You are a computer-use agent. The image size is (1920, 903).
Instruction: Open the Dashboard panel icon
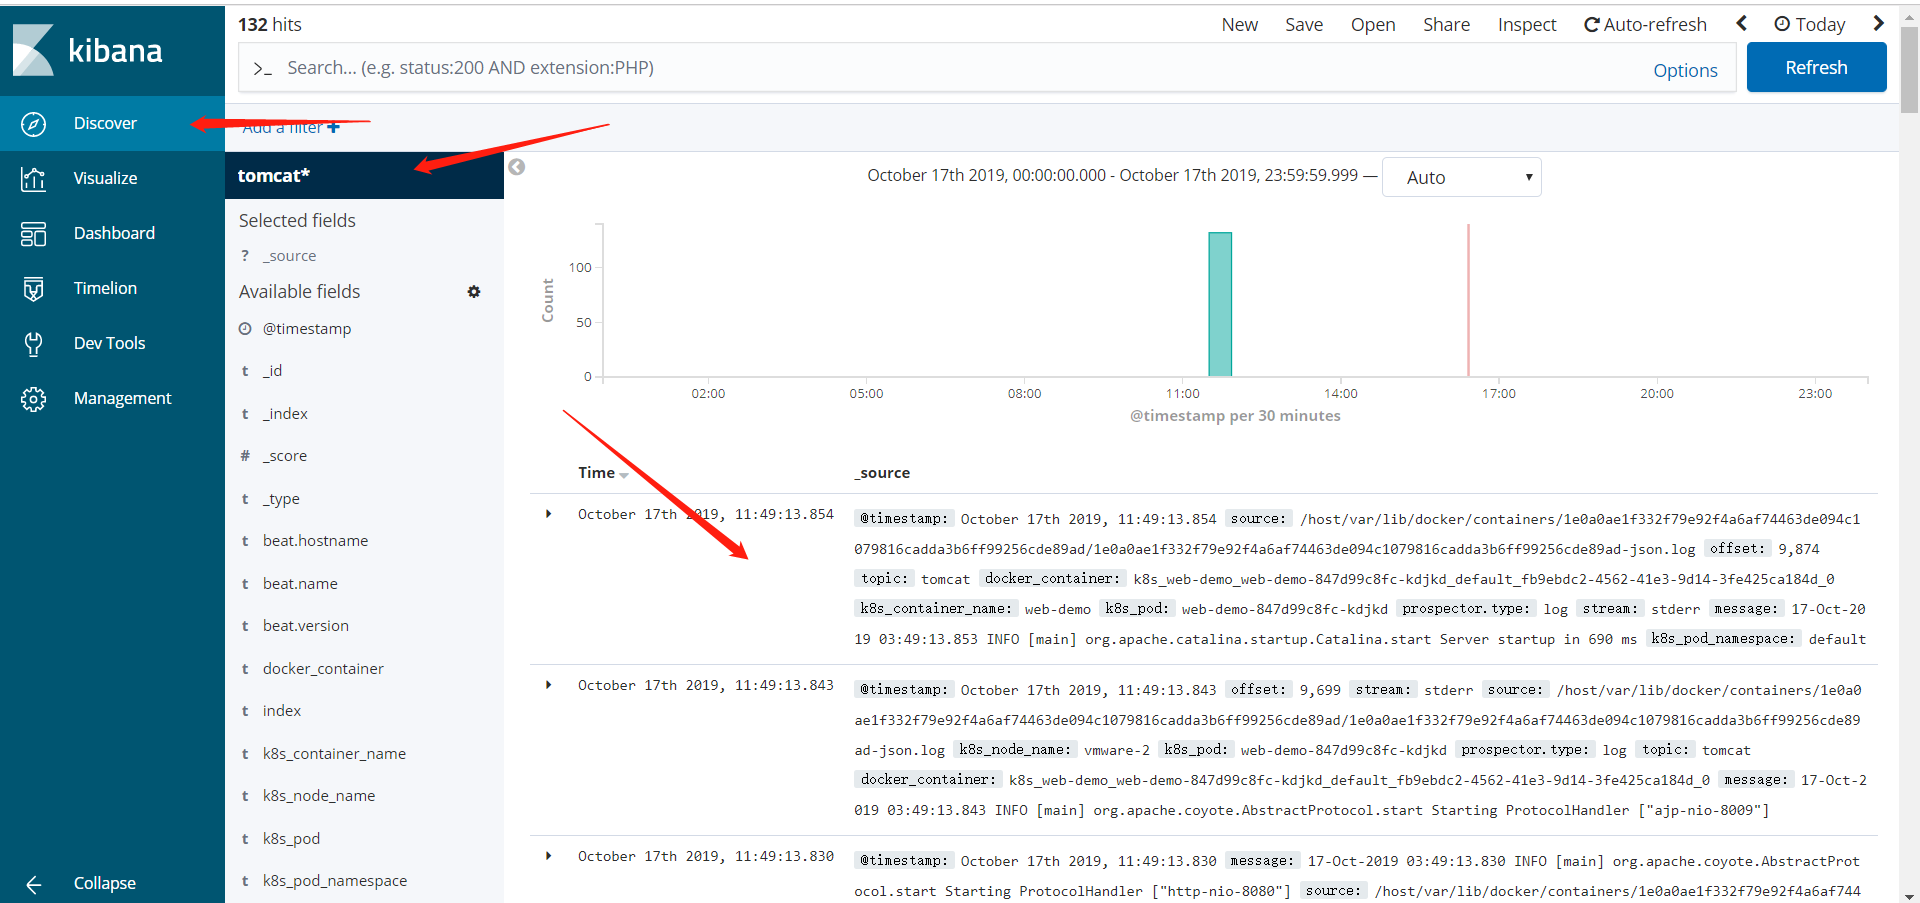pyautogui.click(x=33, y=234)
